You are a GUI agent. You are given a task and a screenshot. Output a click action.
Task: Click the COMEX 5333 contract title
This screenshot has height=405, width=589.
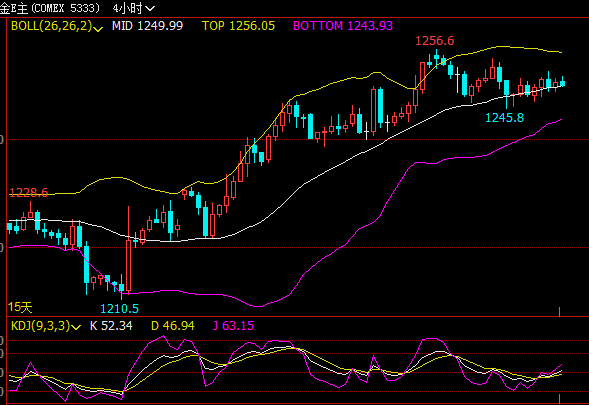tap(50, 8)
